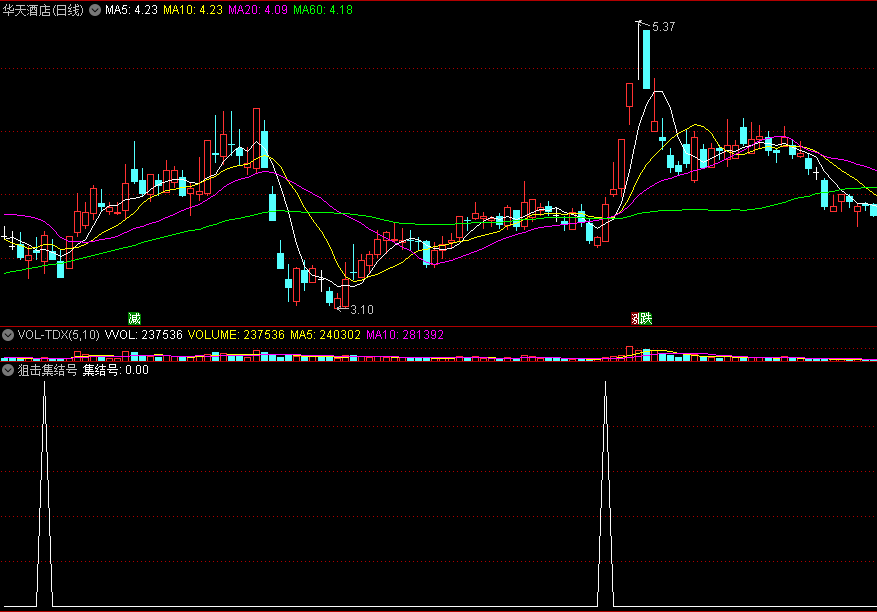877x612 pixels.
Task: Open the 狙击集结号 indicator dropdown
Action: click(x=8, y=370)
